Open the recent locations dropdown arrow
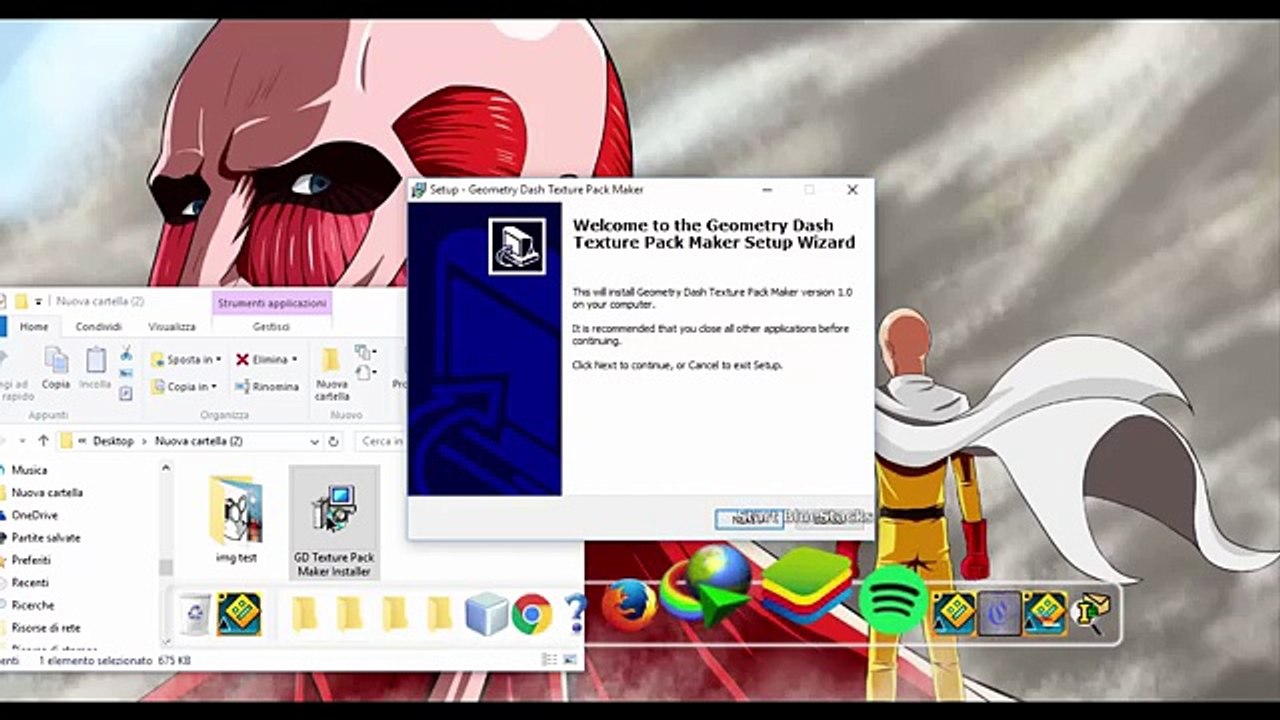The height and width of the screenshot is (720, 1280). pos(23,441)
